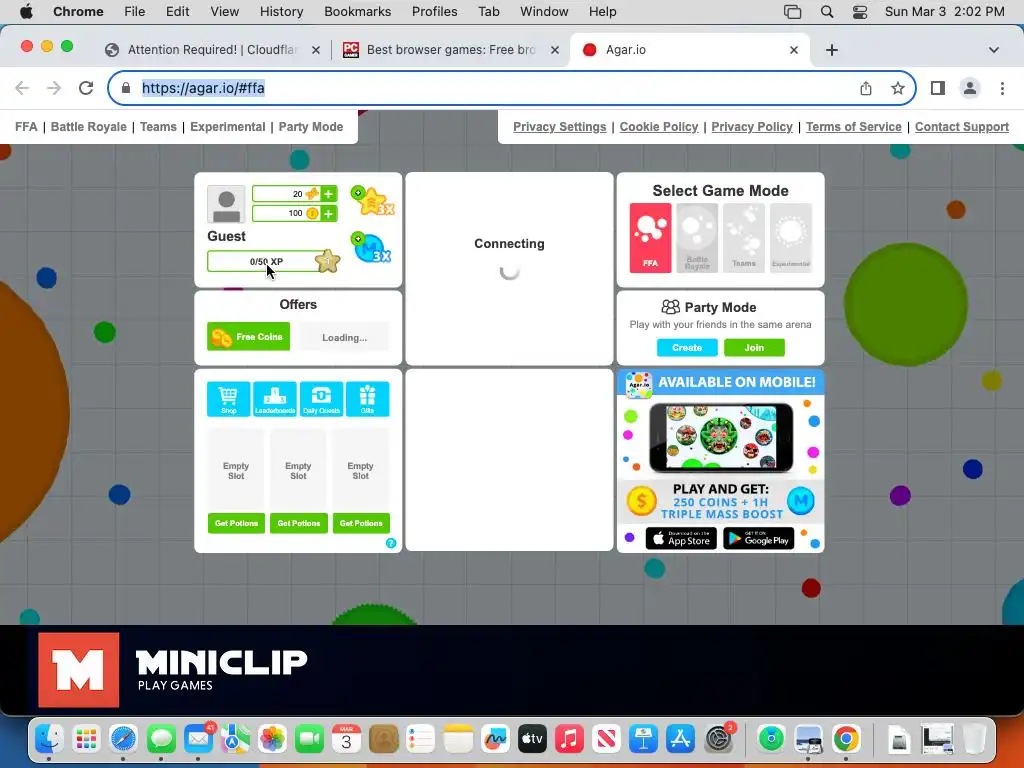Open Contact Support link
Viewport: 1024px width, 768px height.
pos(962,127)
